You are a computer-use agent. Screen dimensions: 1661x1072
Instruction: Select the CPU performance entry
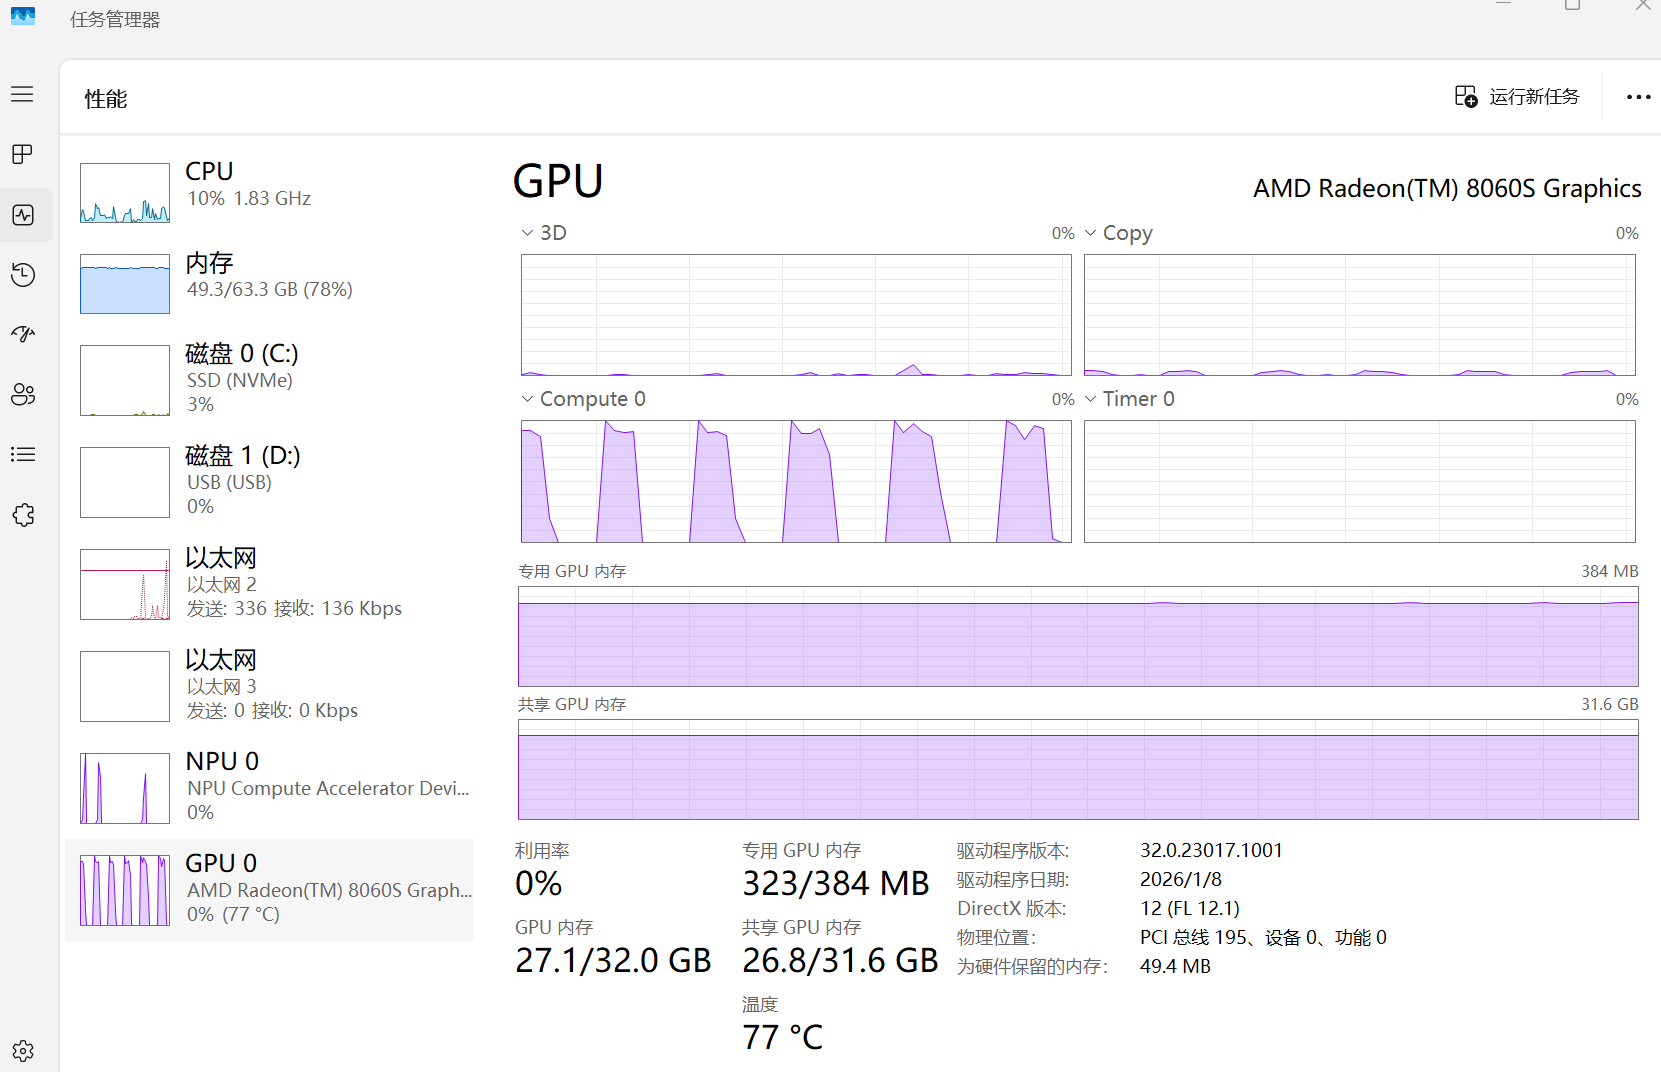point(270,190)
